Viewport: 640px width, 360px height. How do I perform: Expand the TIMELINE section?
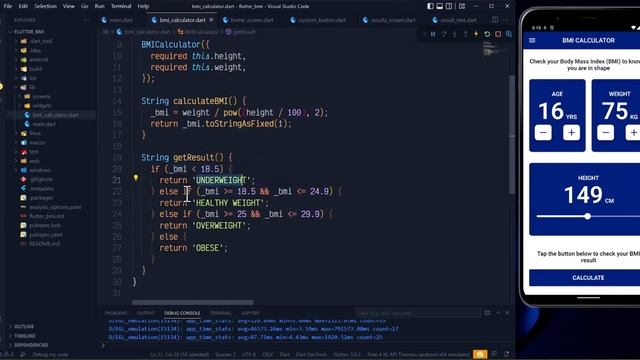click(24, 336)
